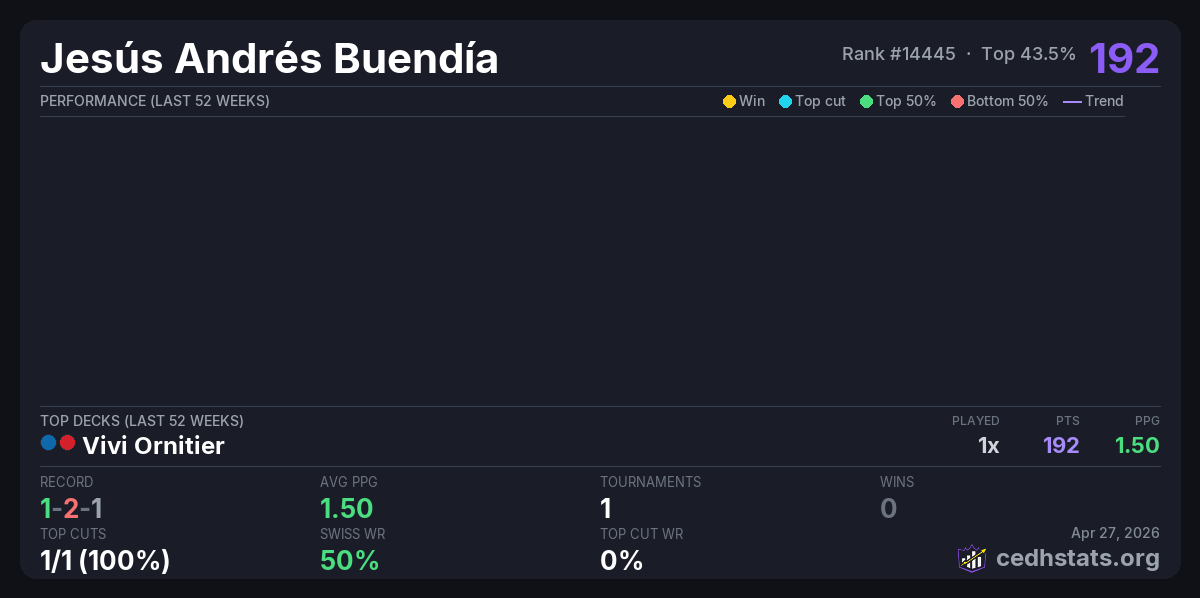1200x598 pixels.
Task: Toggle the yellow Win legend marker
Action: pyautogui.click(x=729, y=101)
